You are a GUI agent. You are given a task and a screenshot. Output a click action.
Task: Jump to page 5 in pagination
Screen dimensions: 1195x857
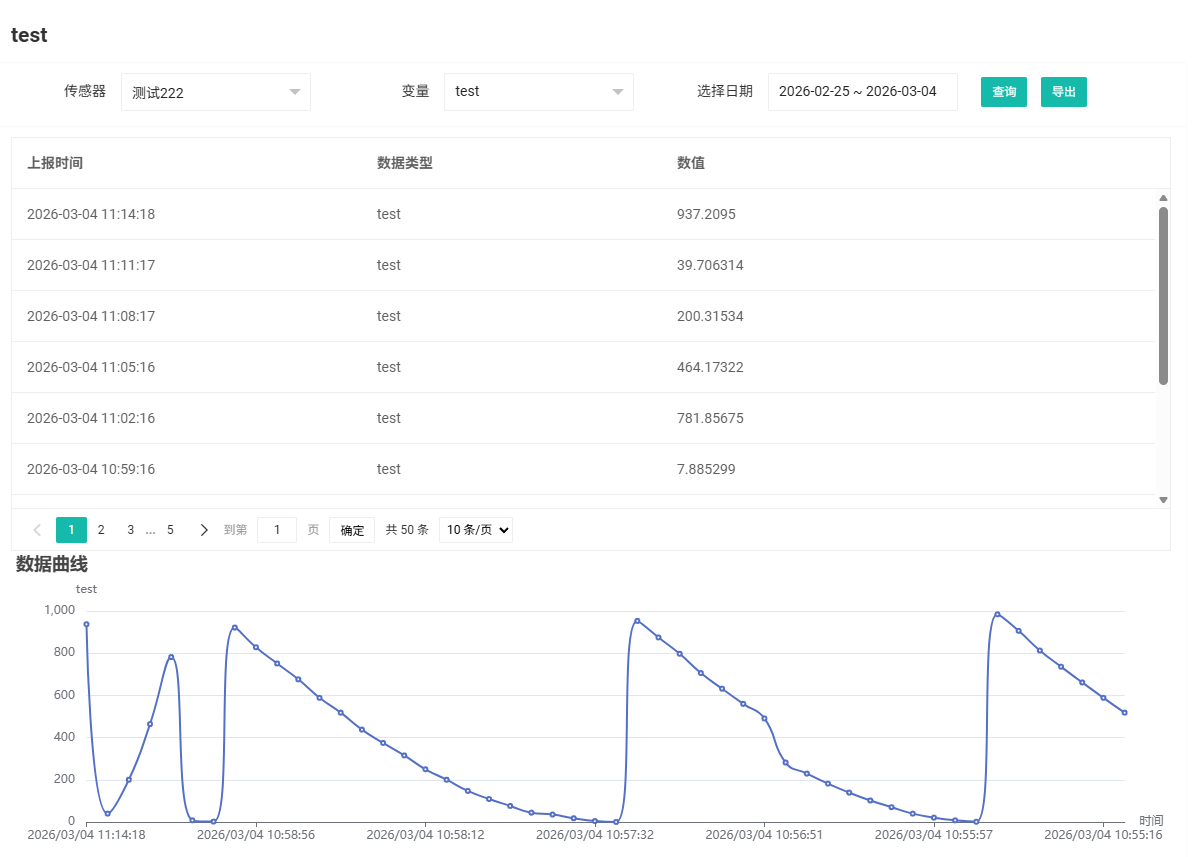coord(170,530)
